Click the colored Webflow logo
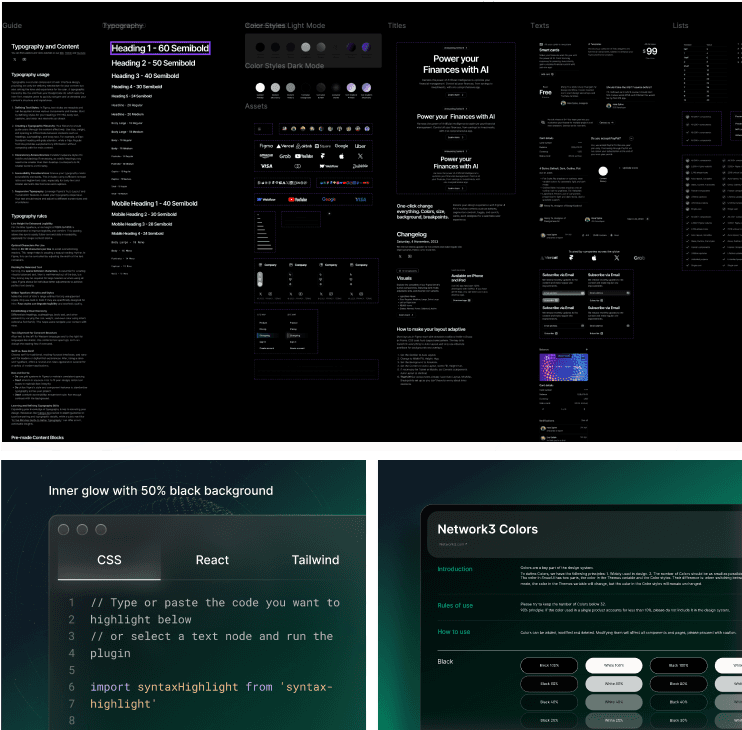Image resolution: width=742 pixels, height=730 pixels. [x=266, y=200]
